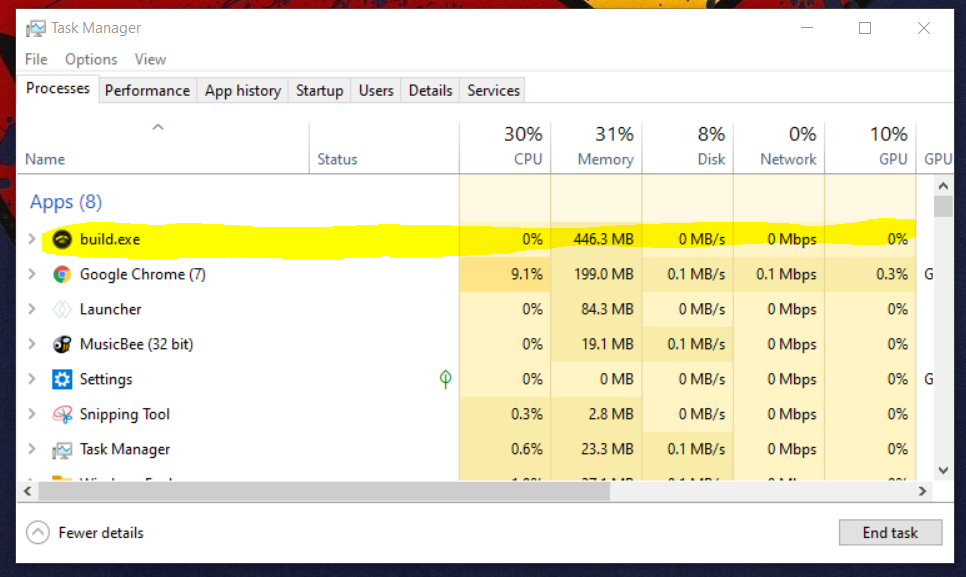Viewport: 966px width, 577px height.
Task: Select the MusicBee (32 bit) row name
Action: (x=137, y=344)
